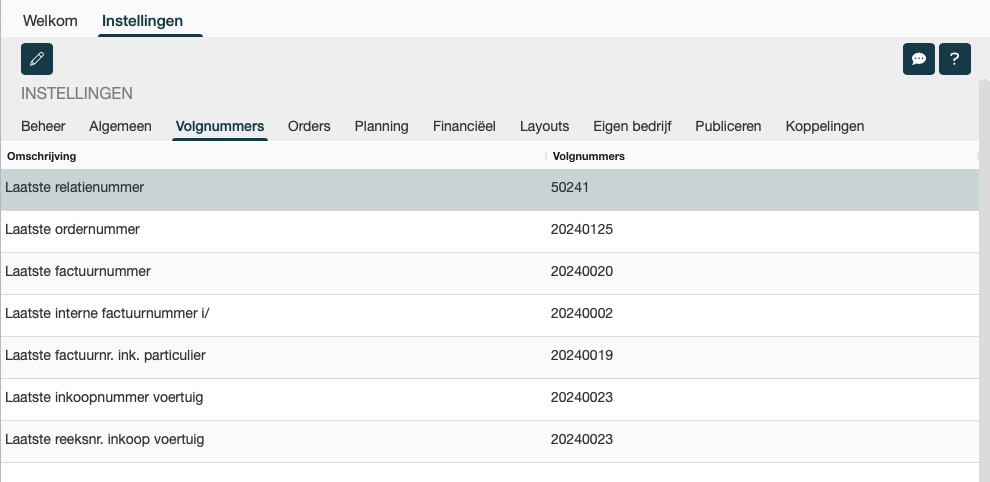
Task: Sort by the Omschrijving column header
Action: [42, 156]
